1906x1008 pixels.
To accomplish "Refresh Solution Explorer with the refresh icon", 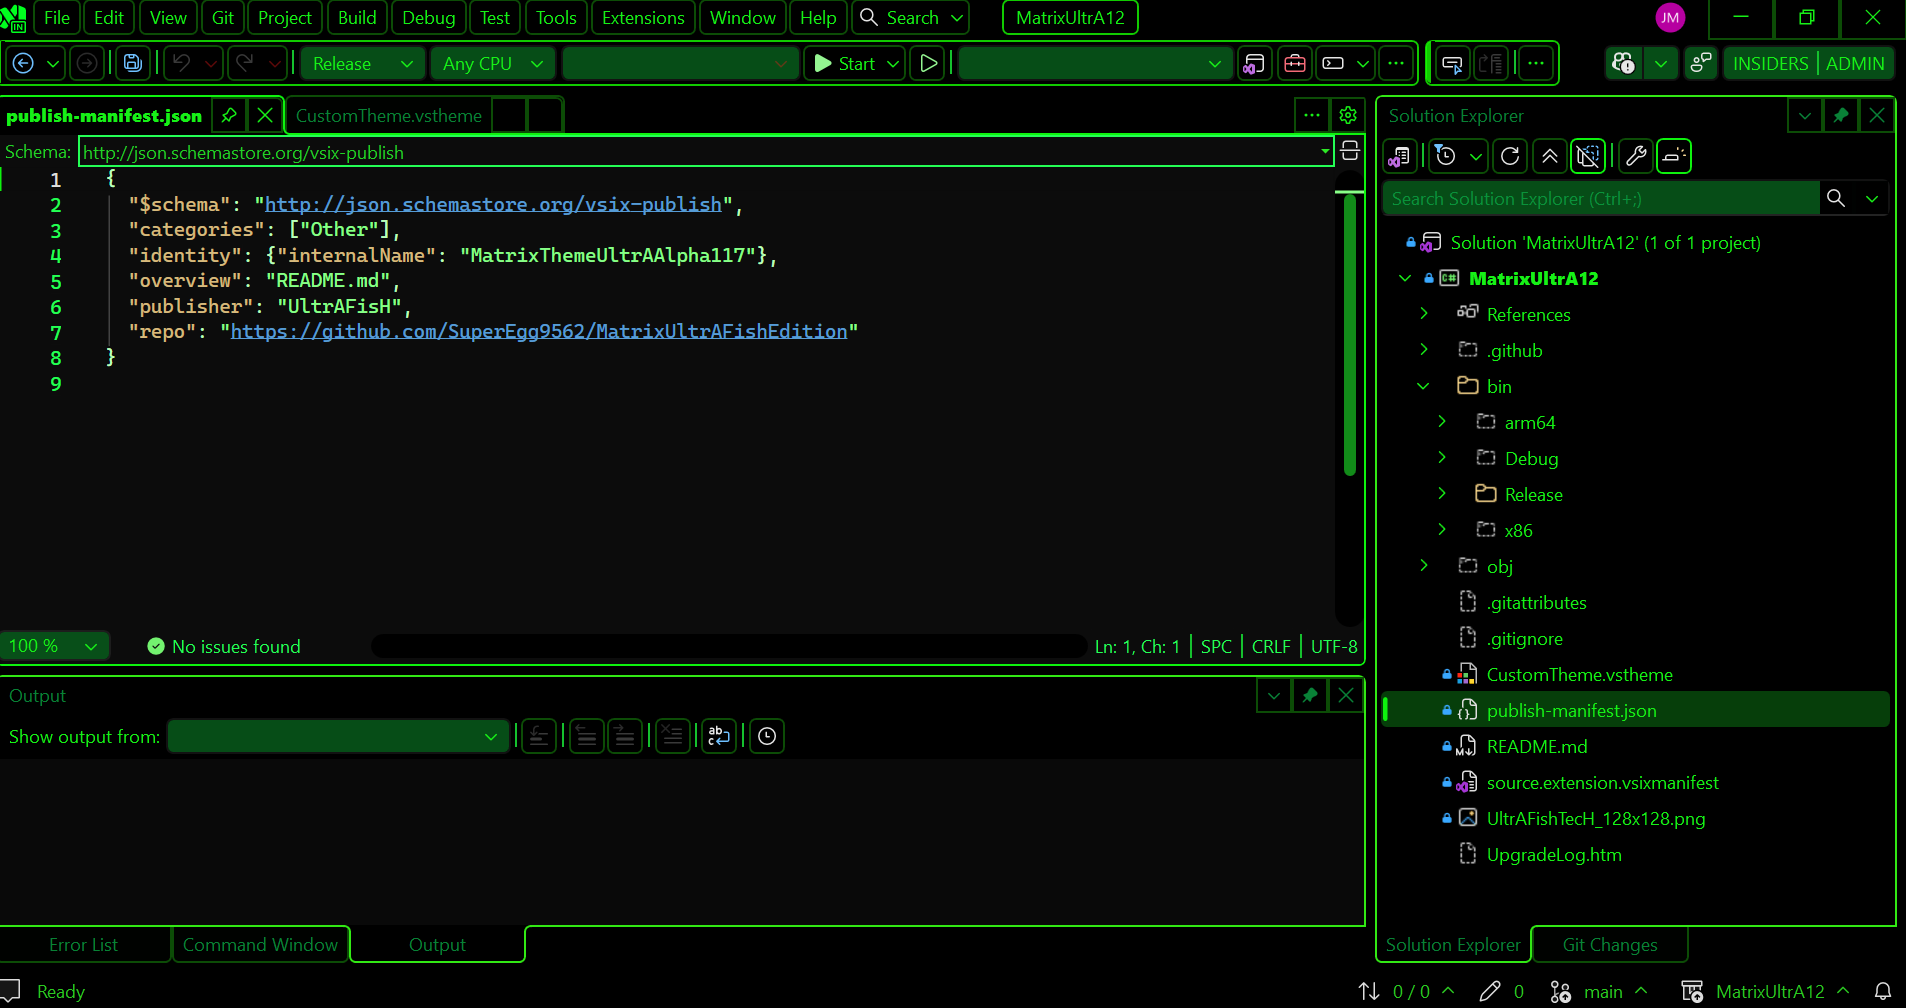I will pyautogui.click(x=1510, y=156).
